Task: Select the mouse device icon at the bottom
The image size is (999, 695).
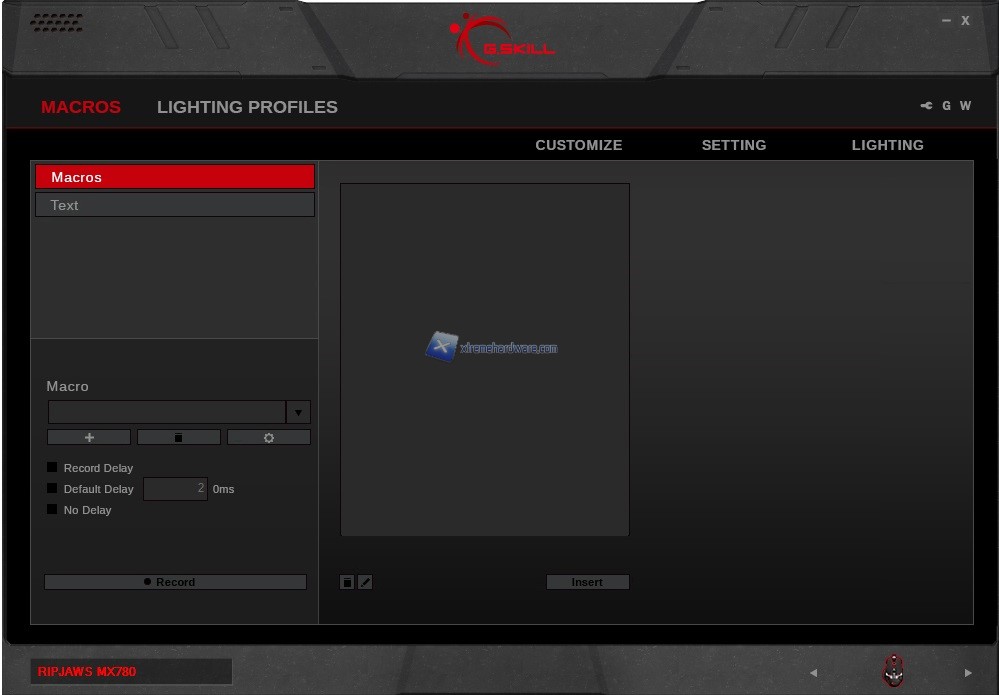Action: pos(893,671)
